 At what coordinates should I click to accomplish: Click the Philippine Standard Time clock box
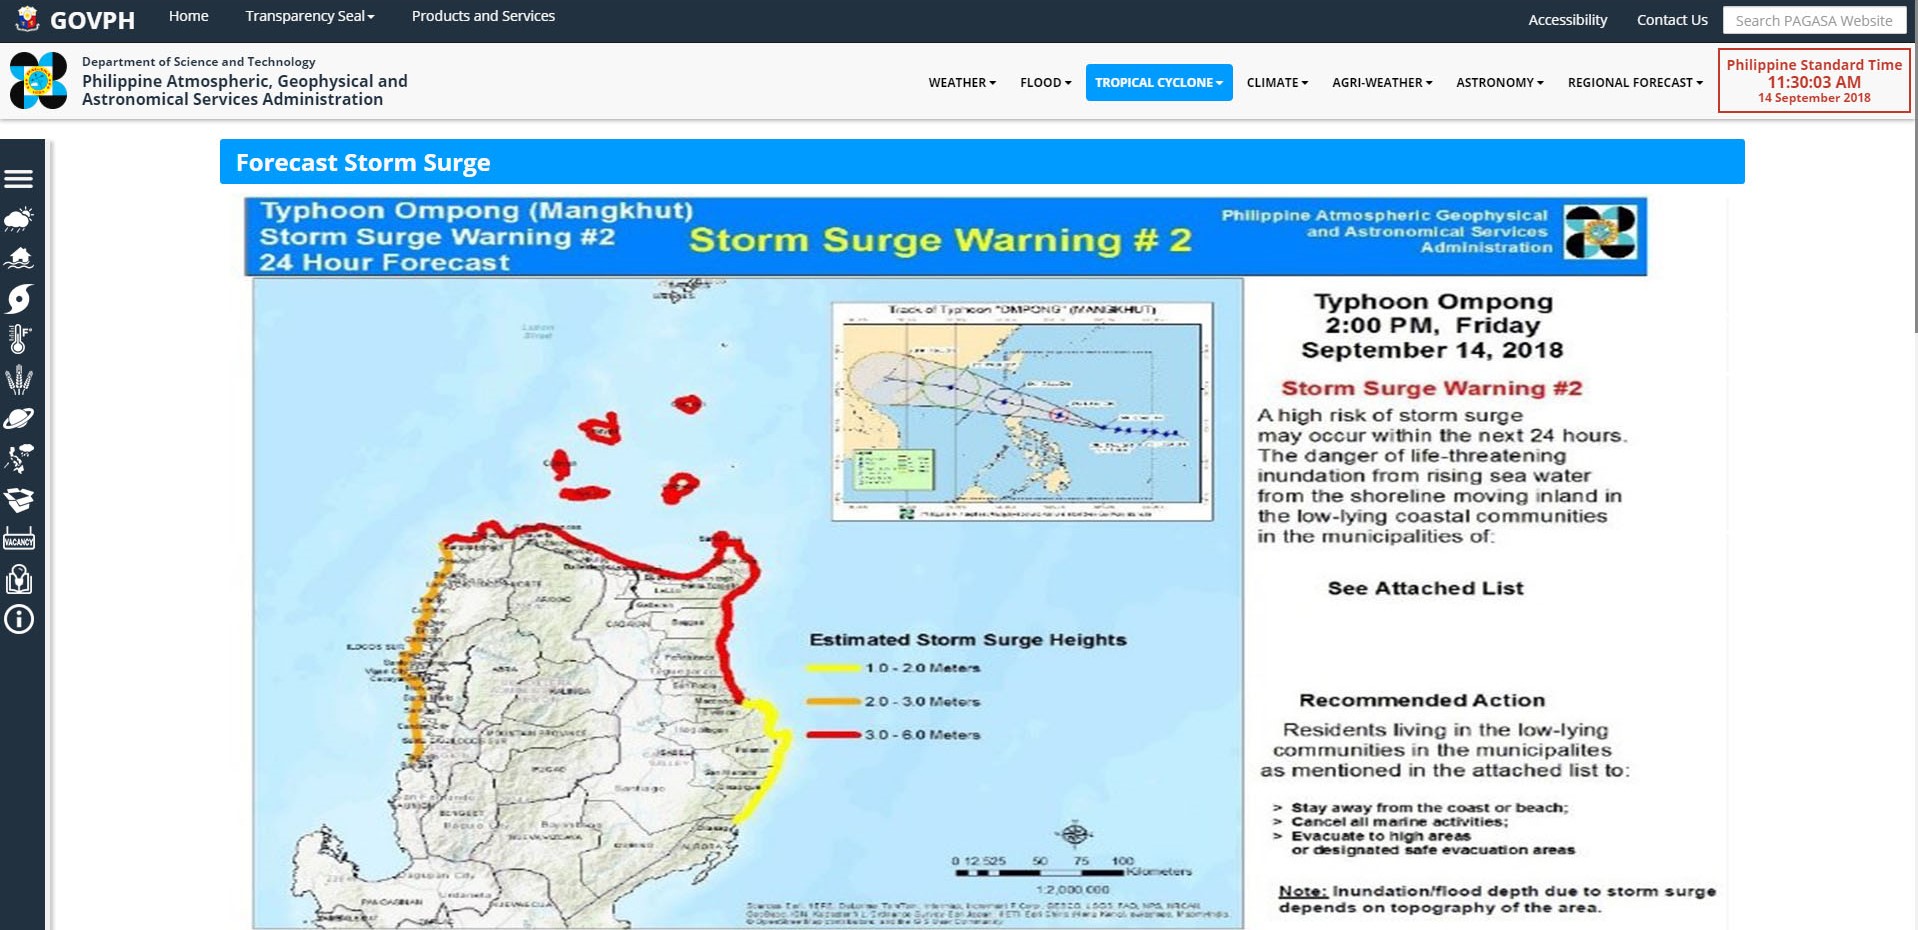click(1814, 81)
